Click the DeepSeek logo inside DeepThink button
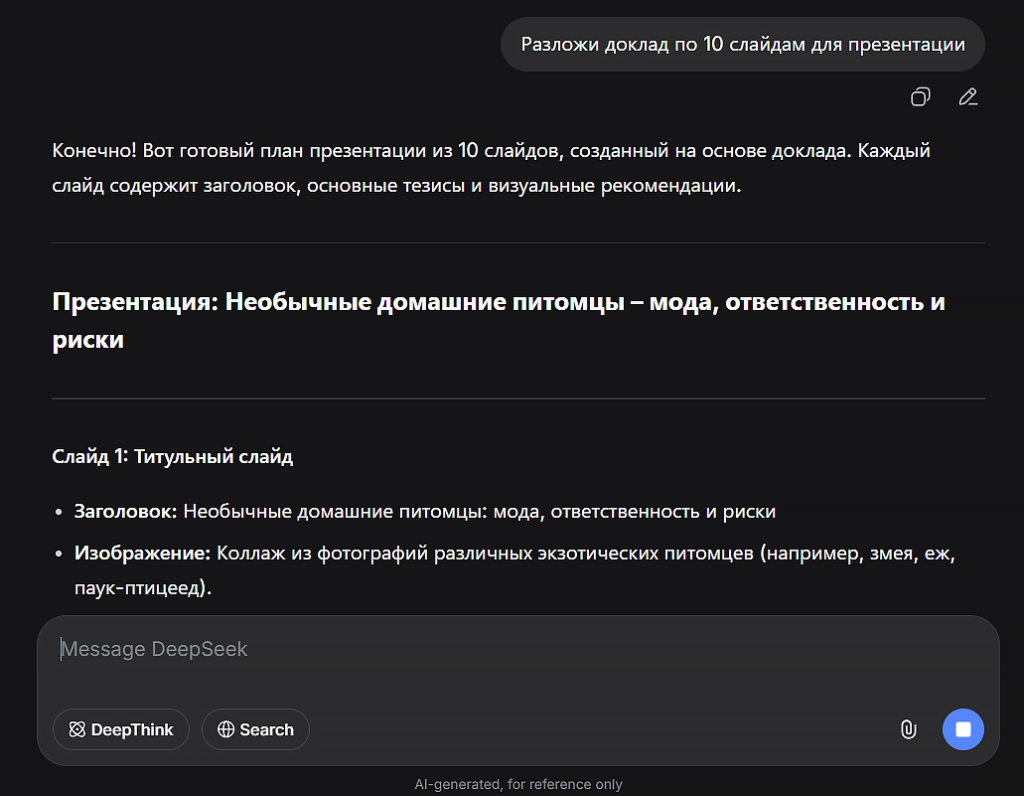 click(77, 729)
